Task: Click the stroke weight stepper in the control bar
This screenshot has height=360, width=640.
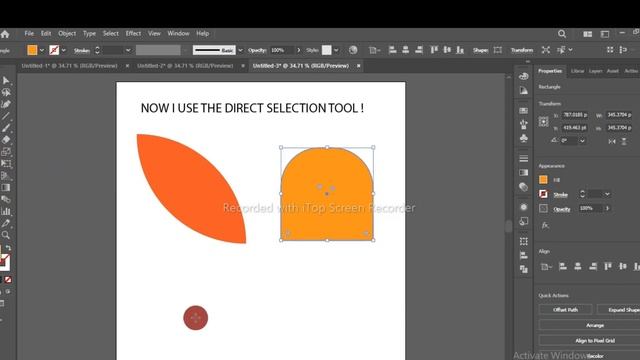Action: tap(97, 50)
